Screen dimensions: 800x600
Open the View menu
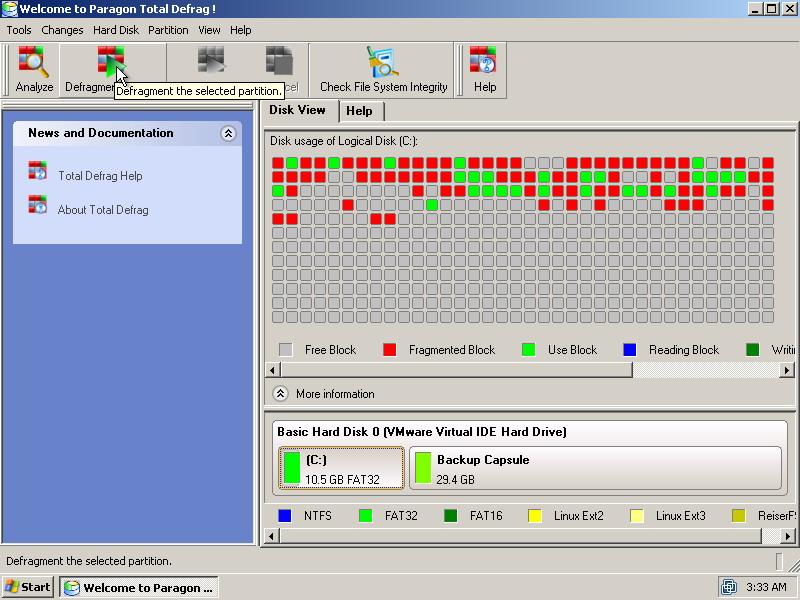209,30
